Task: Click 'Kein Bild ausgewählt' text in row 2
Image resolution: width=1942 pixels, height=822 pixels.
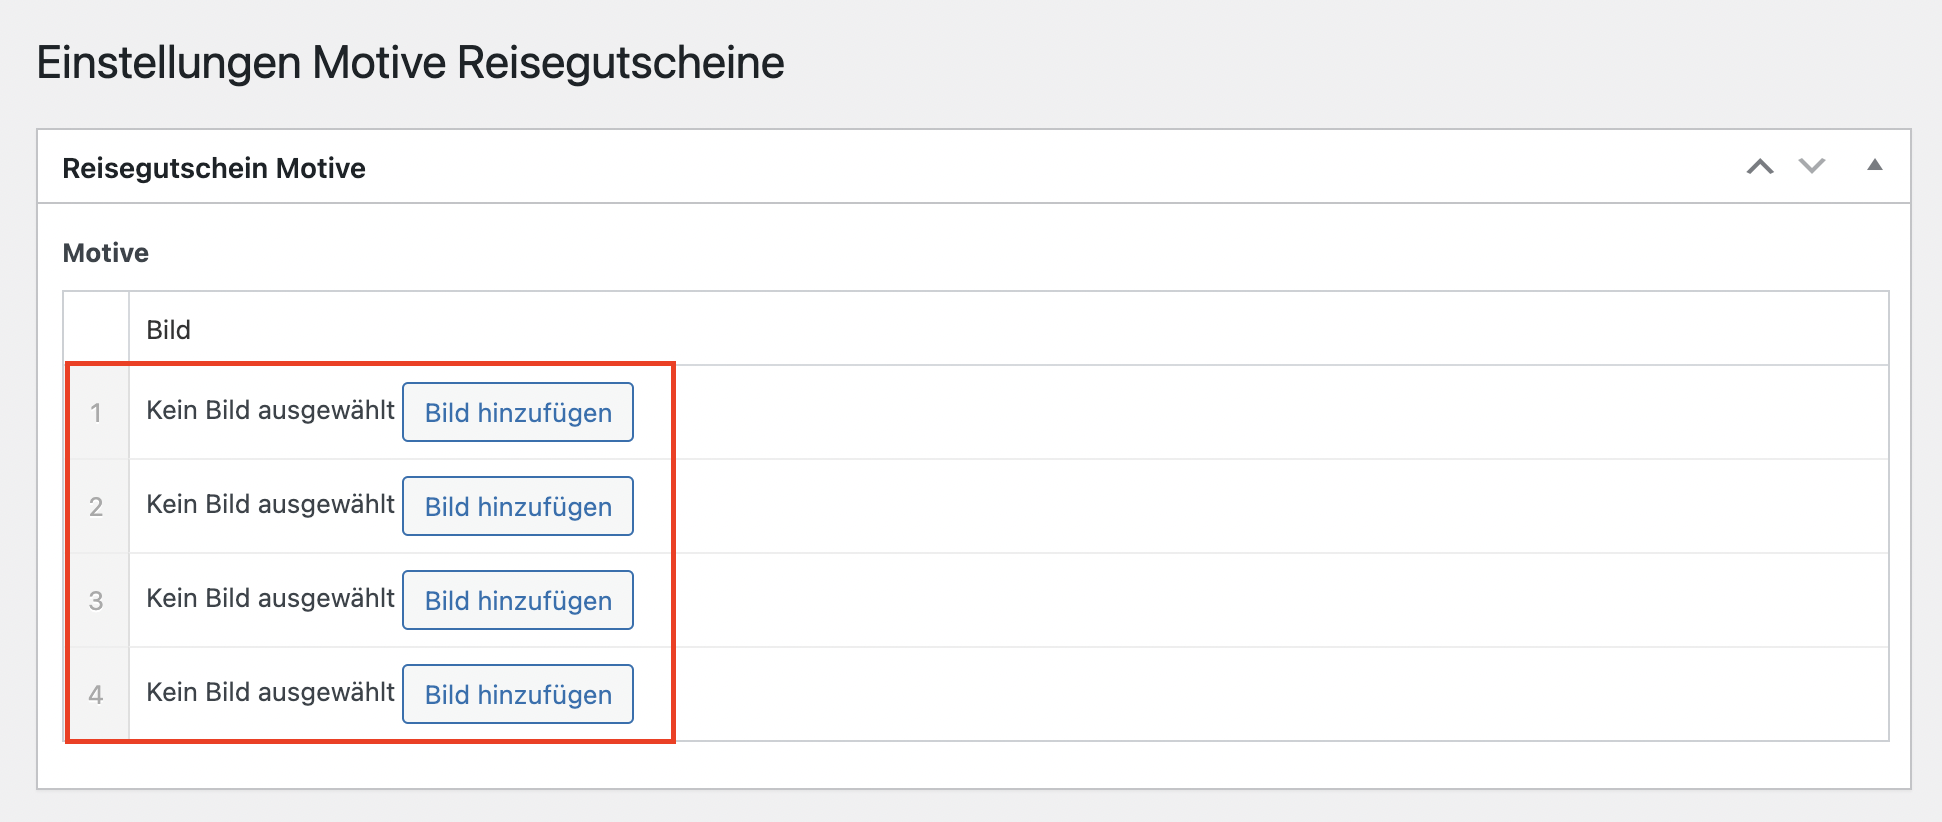Action: pyautogui.click(x=270, y=504)
